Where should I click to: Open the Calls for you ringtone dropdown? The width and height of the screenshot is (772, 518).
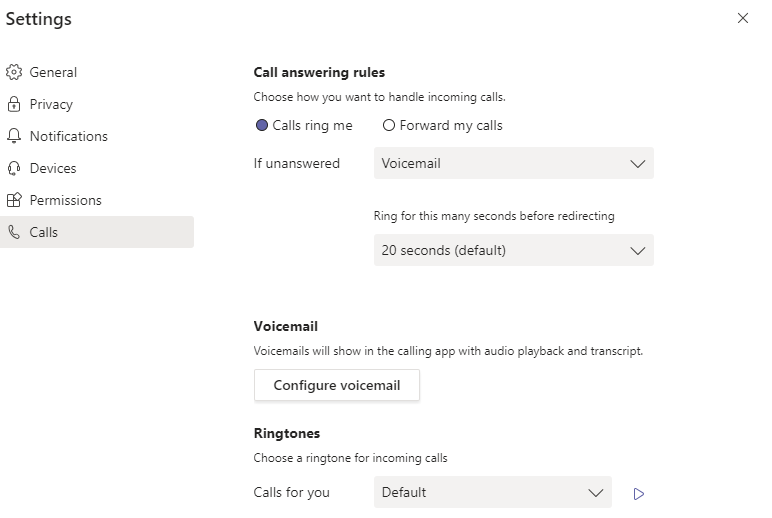(x=492, y=492)
